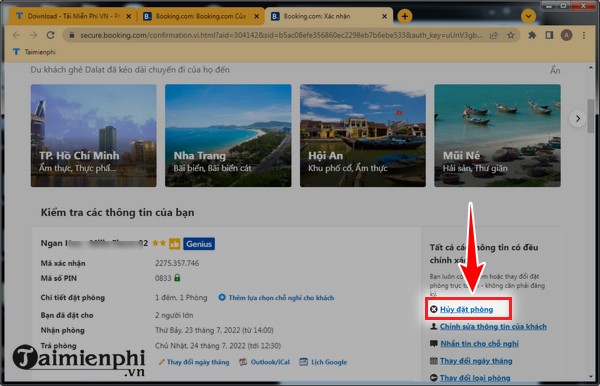Click the person icon by Chỉnh sửa thông tin
The image size is (600, 386).
coord(434,326)
